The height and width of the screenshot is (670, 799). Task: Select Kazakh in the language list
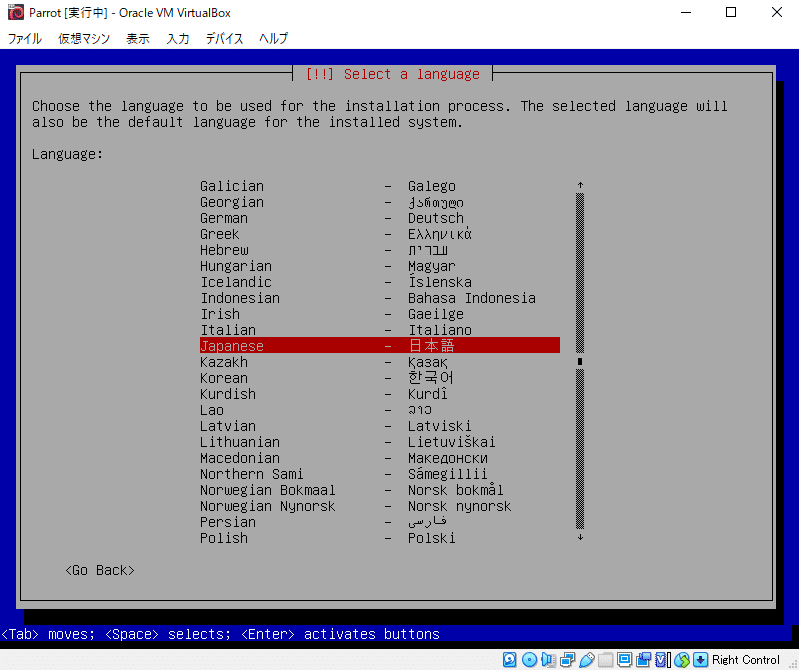pos(380,362)
